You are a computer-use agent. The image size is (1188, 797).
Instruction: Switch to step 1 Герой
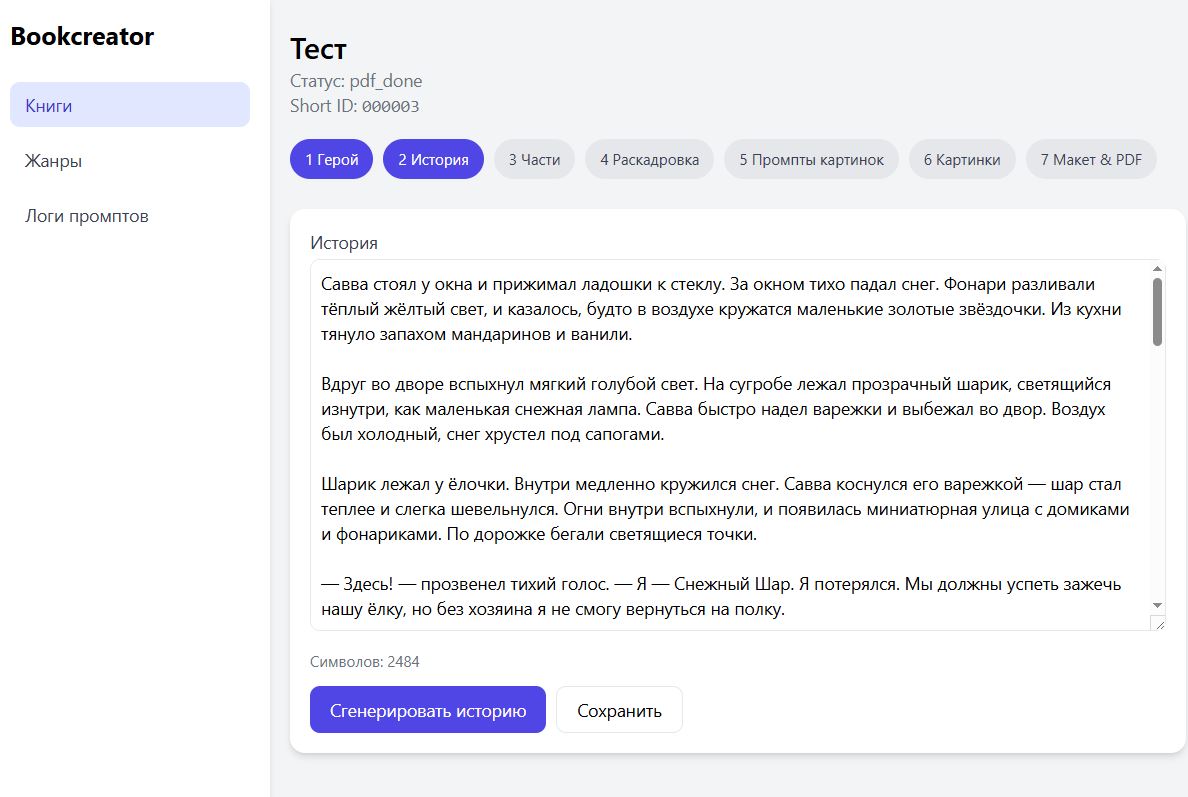click(x=331, y=159)
